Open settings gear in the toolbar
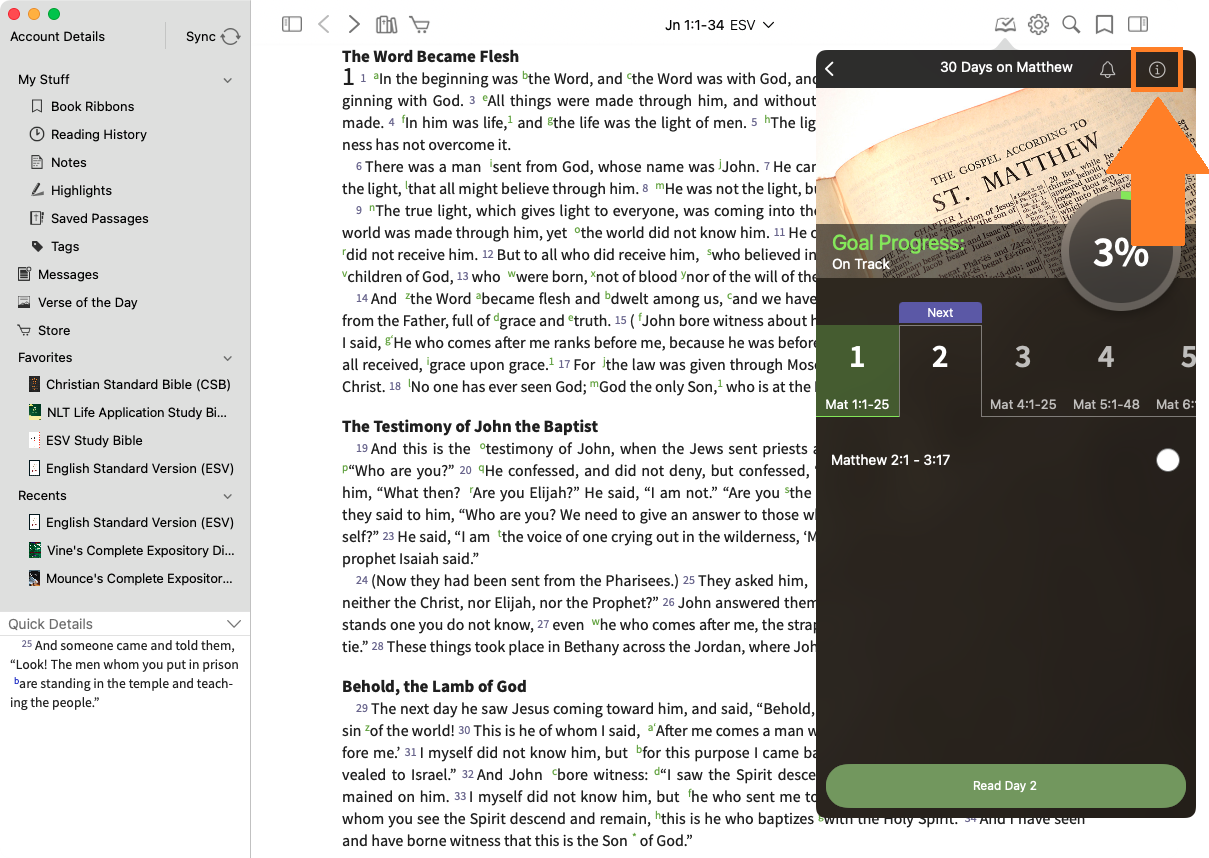Screen dimensions: 1209x858 1038,24
